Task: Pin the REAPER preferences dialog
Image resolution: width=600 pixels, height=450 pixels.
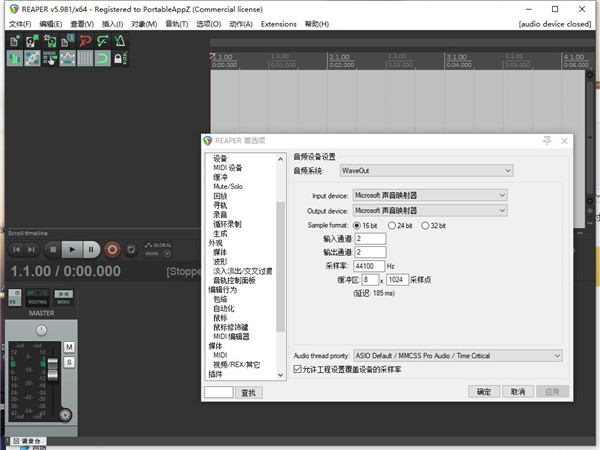Action: pyautogui.click(x=547, y=140)
